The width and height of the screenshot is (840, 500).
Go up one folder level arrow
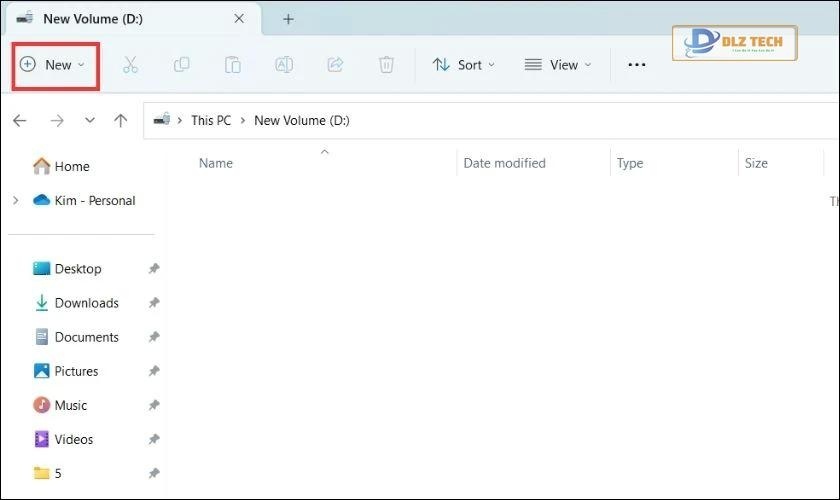click(x=121, y=120)
